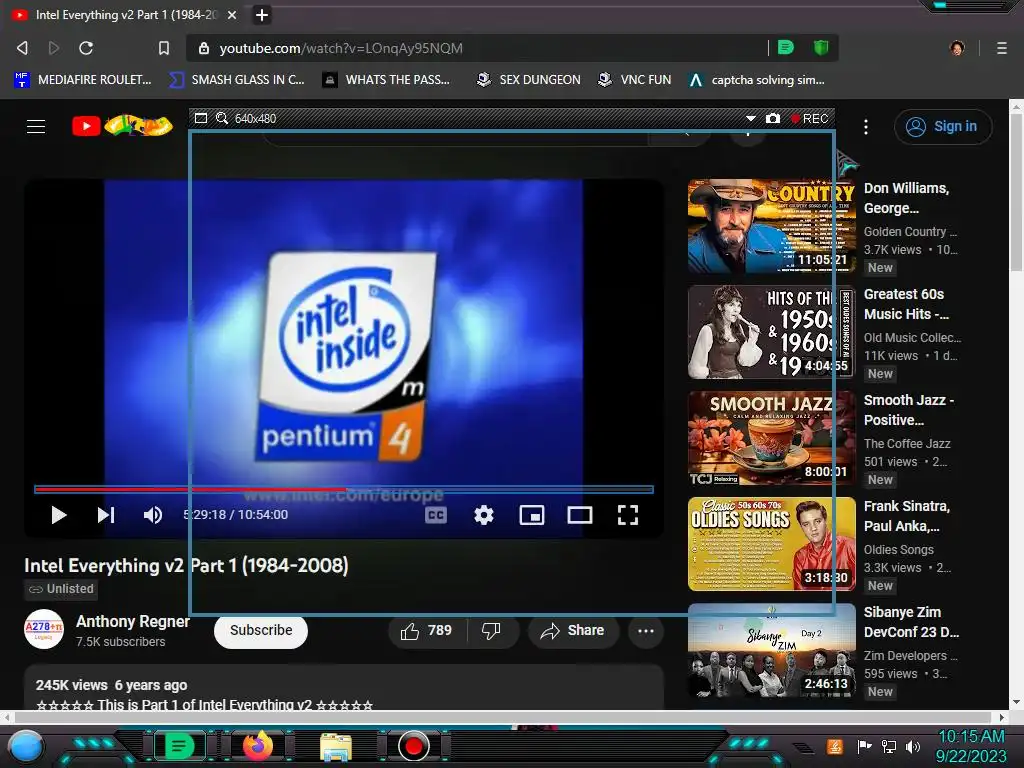Enter fullscreen mode

[x=628, y=515]
